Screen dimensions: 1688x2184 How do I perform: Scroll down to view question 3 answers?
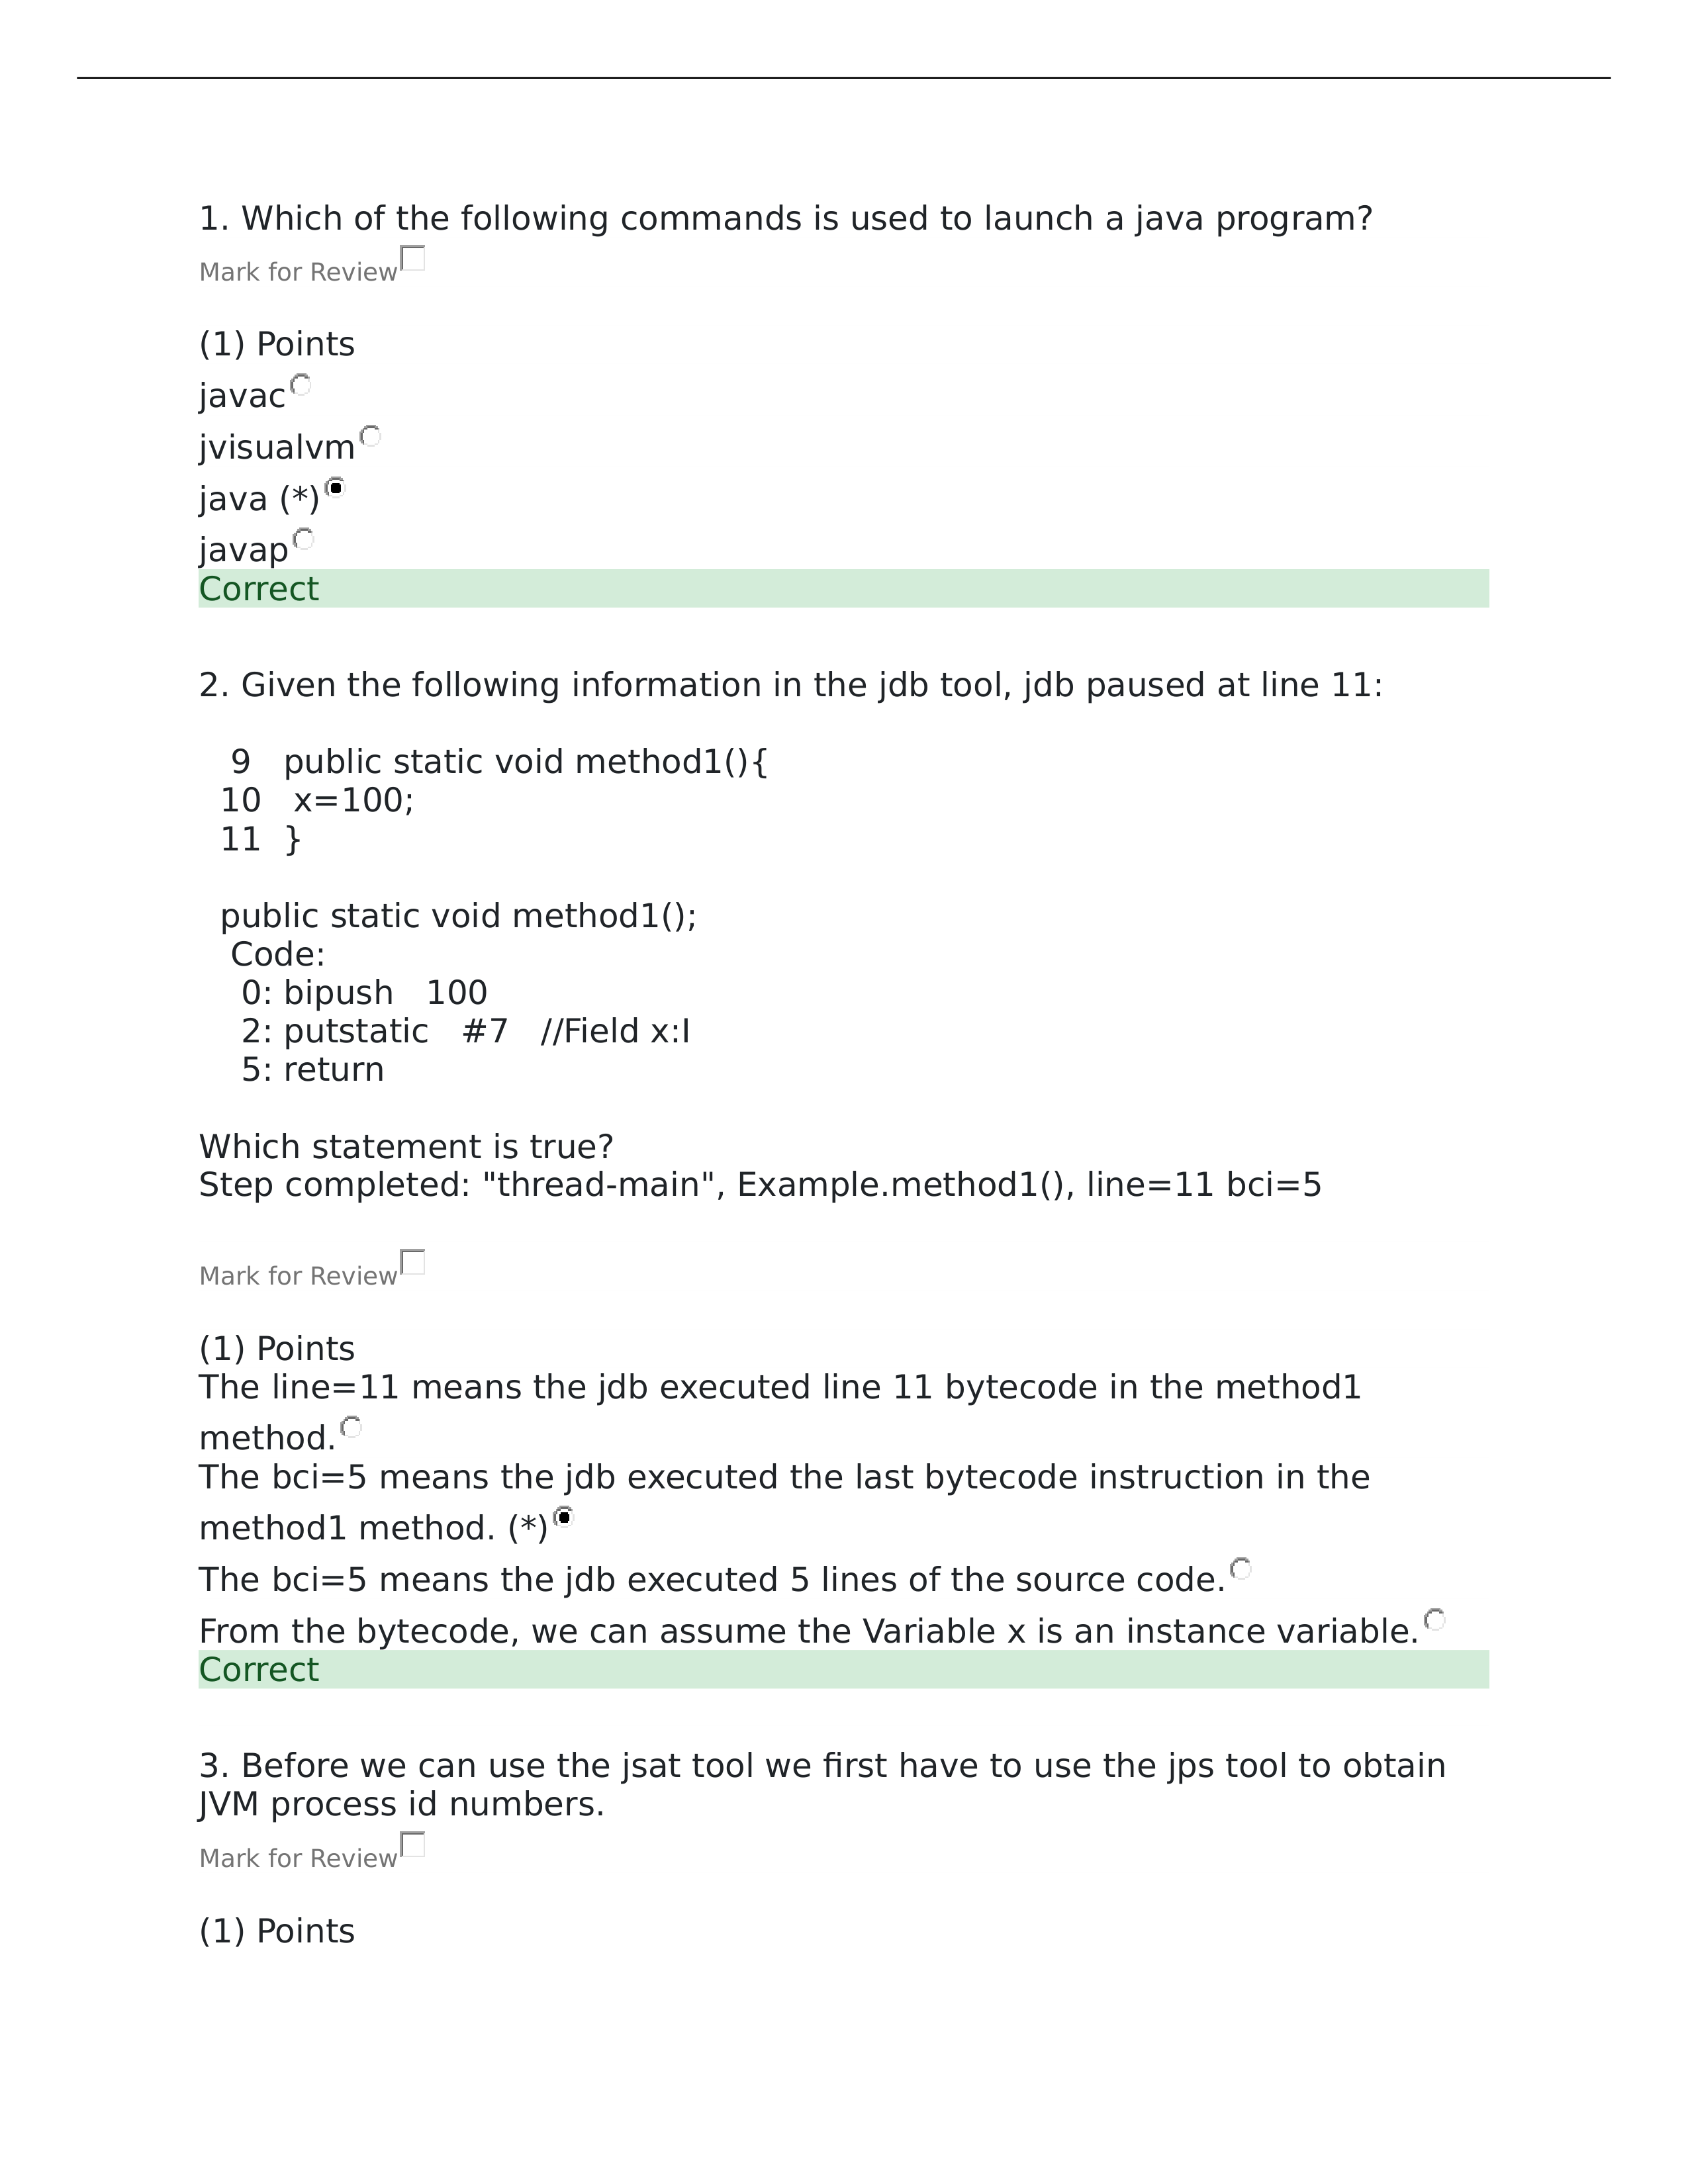[844, 2127]
